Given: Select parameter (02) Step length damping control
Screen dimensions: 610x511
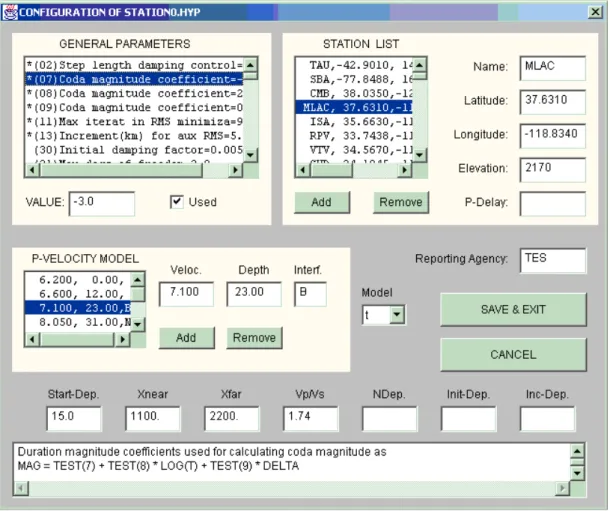Looking at the screenshot, I should coord(134,65).
